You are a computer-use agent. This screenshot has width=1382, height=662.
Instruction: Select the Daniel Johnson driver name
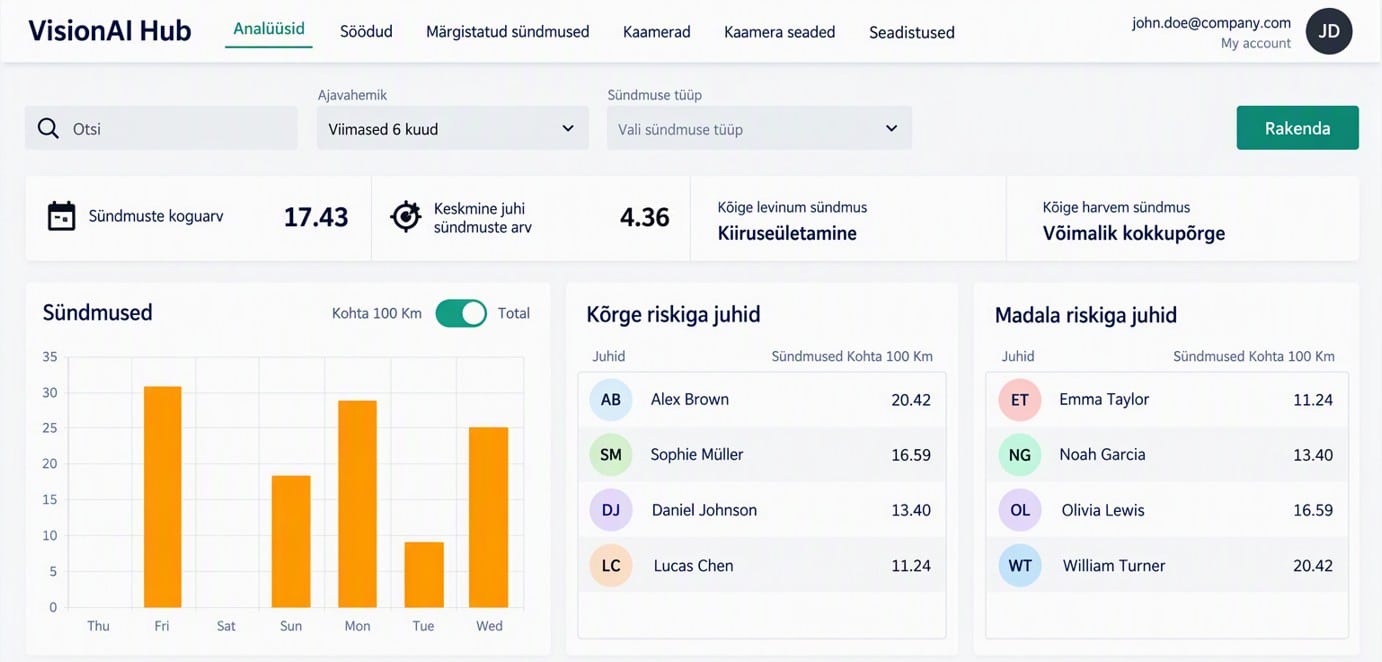point(704,510)
